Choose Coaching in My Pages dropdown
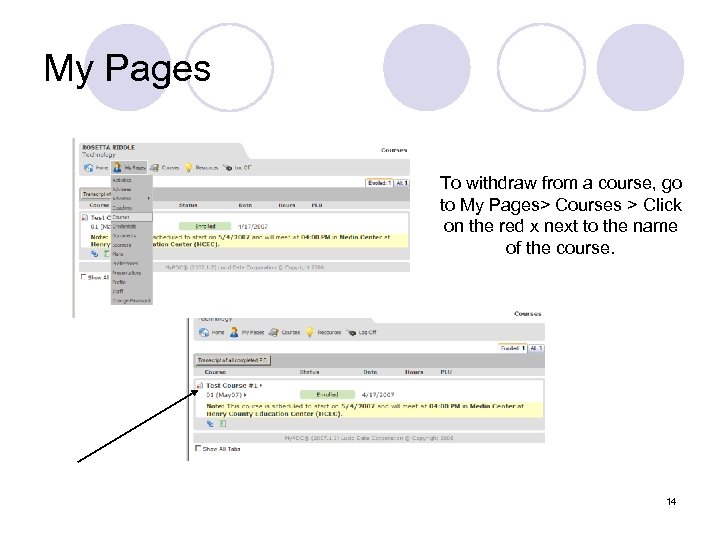This screenshot has height=540, width=720. point(132,208)
